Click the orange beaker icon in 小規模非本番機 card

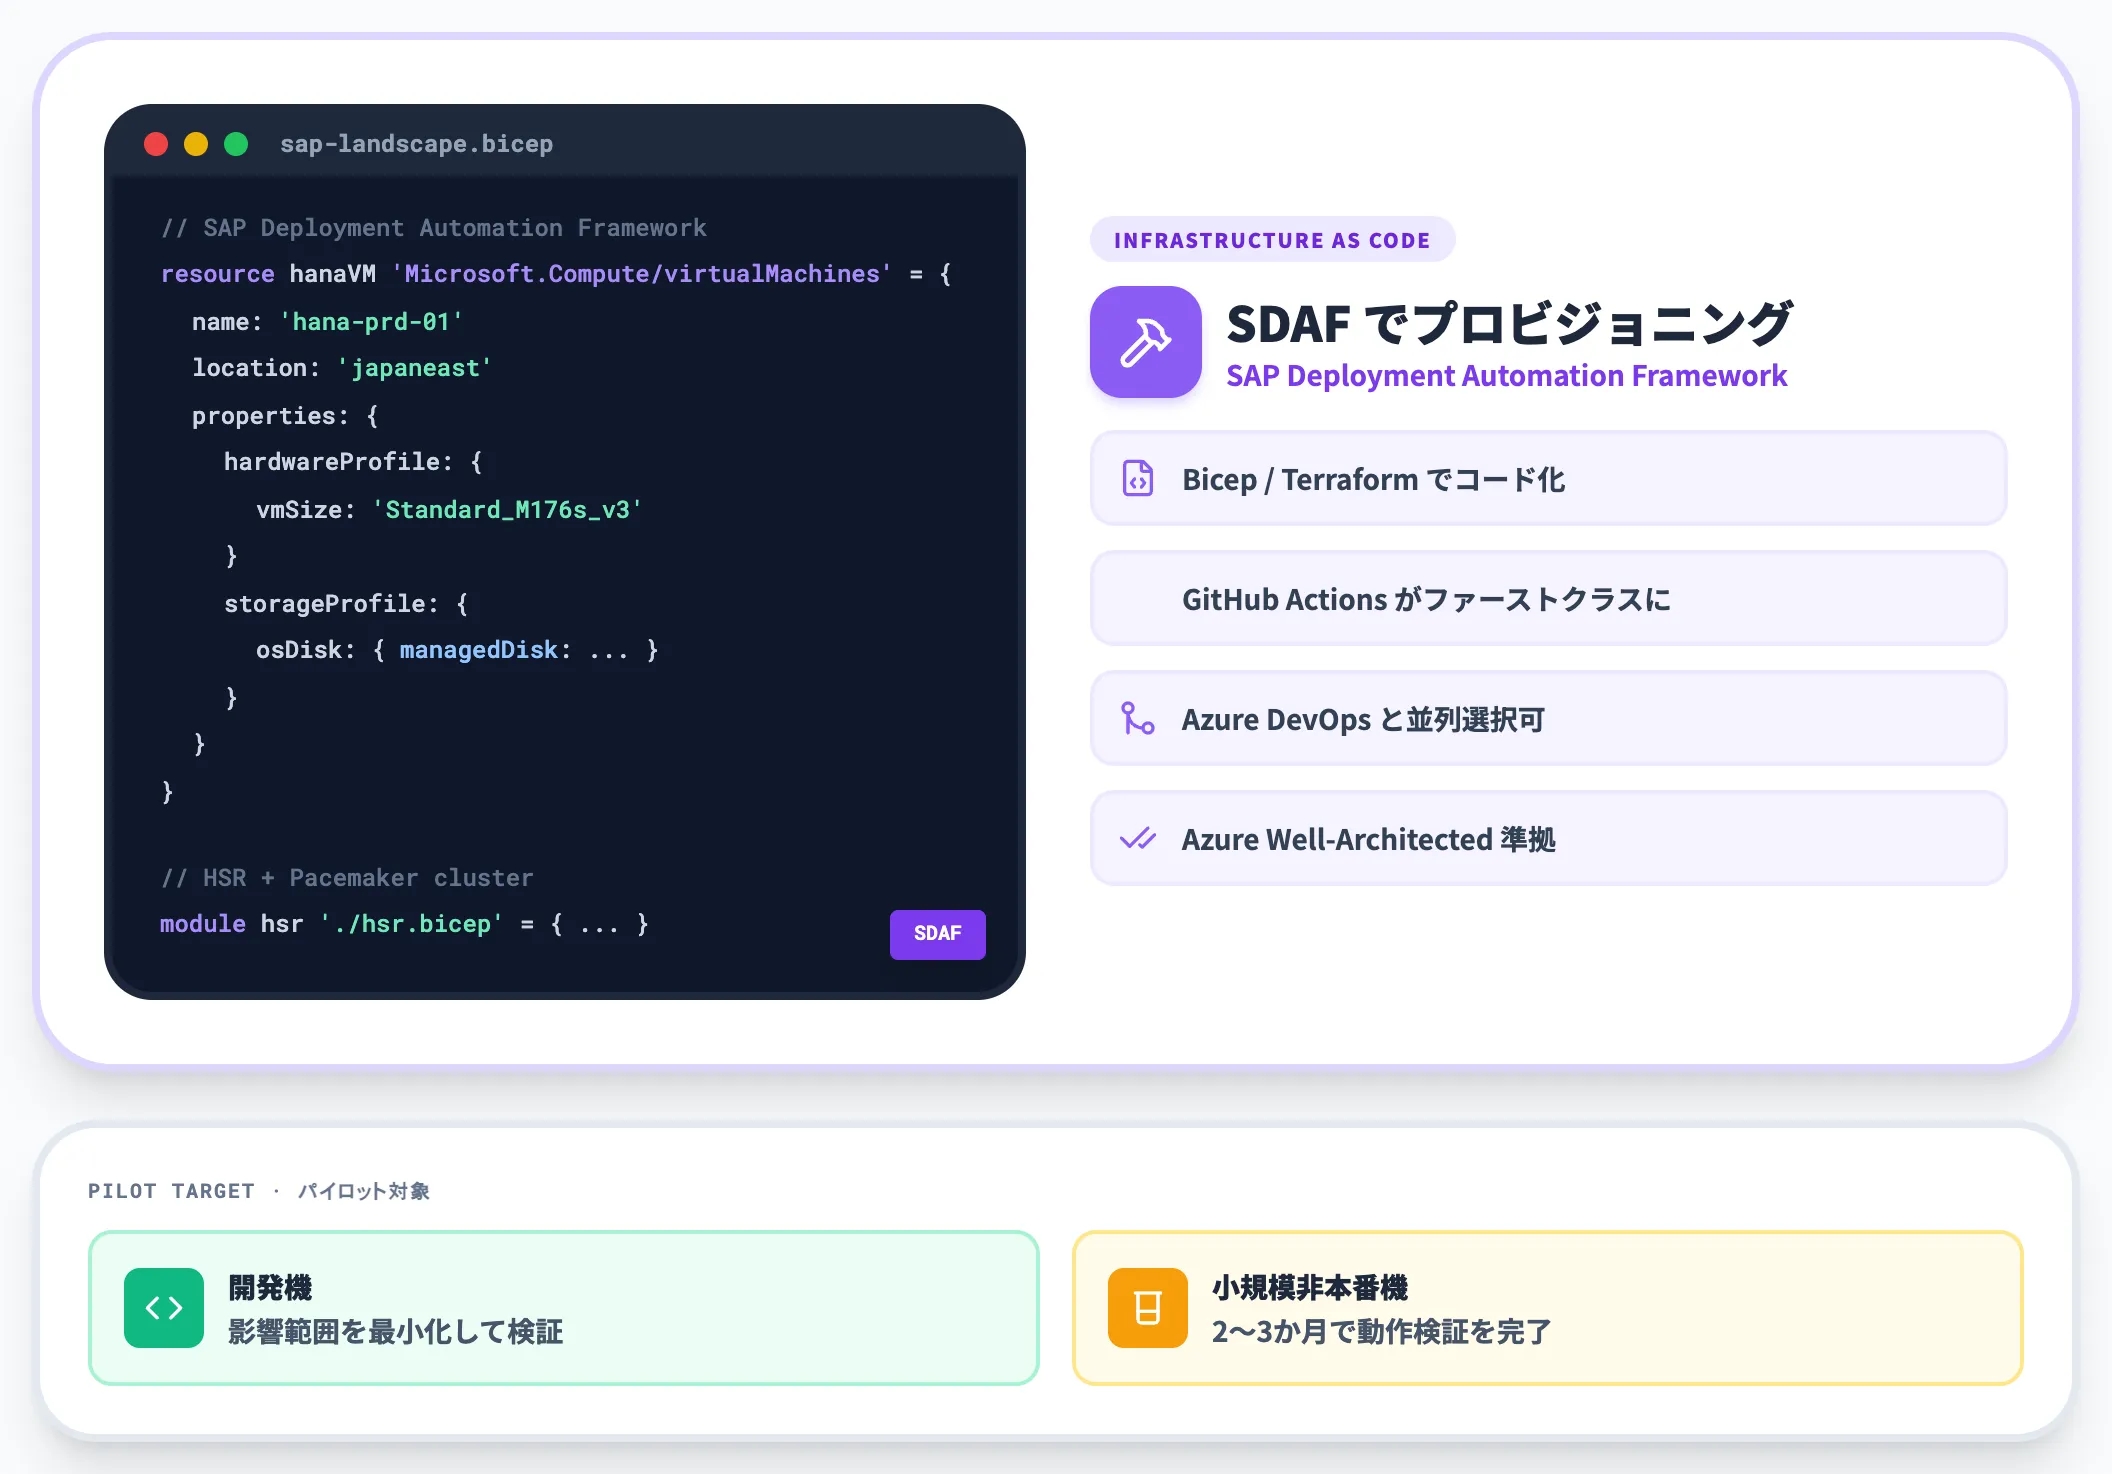tap(1148, 1308)
